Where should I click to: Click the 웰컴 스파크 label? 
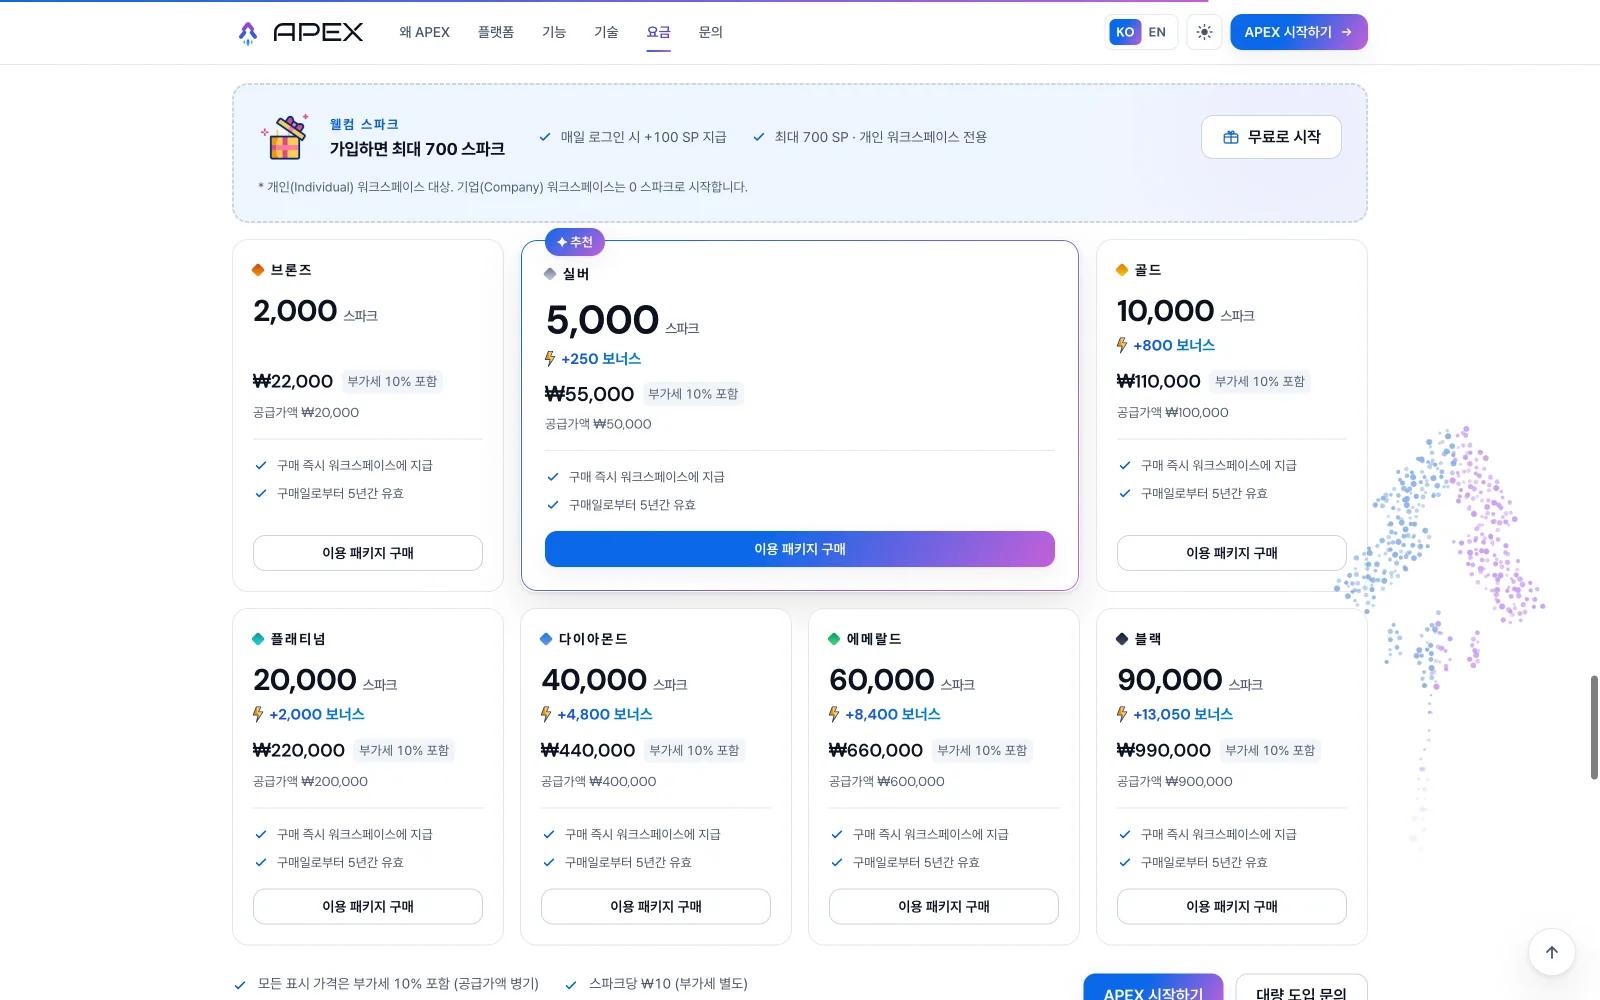point(364,124)
